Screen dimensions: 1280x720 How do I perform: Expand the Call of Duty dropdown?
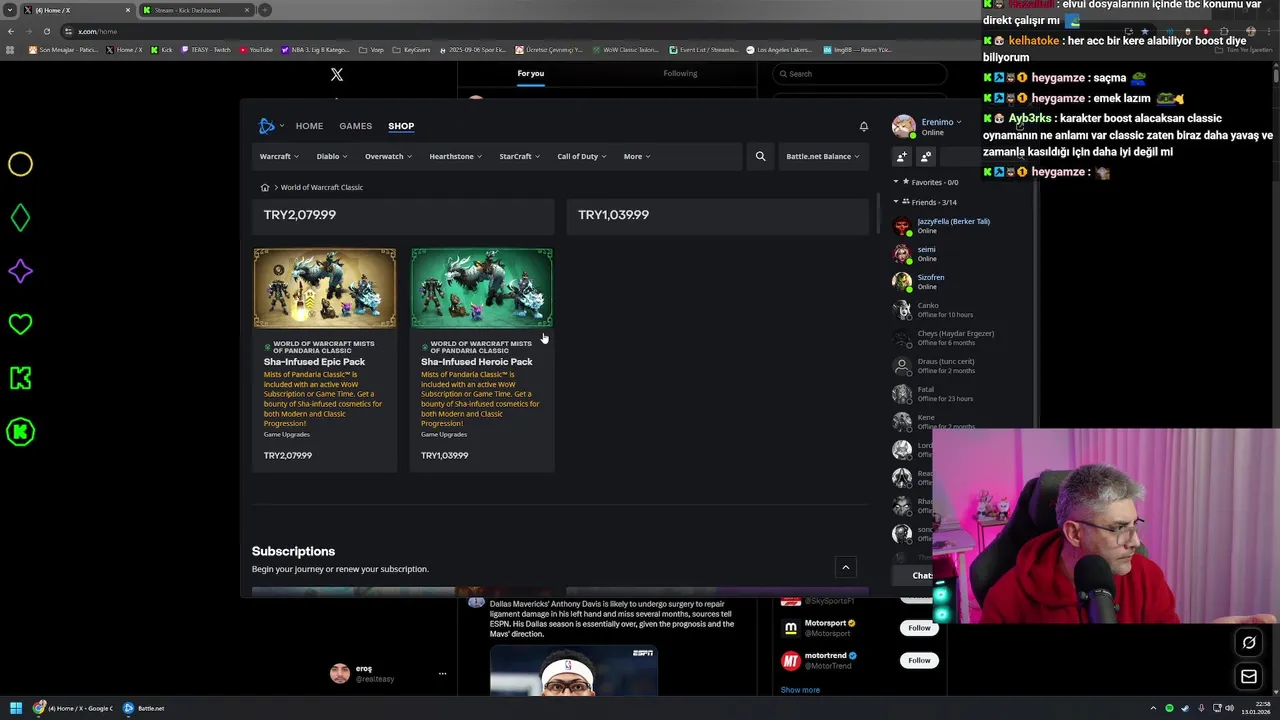[582, 156]
